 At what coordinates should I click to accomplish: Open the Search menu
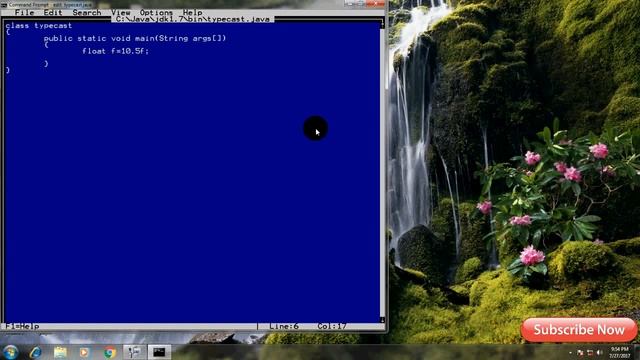point(87,13)
